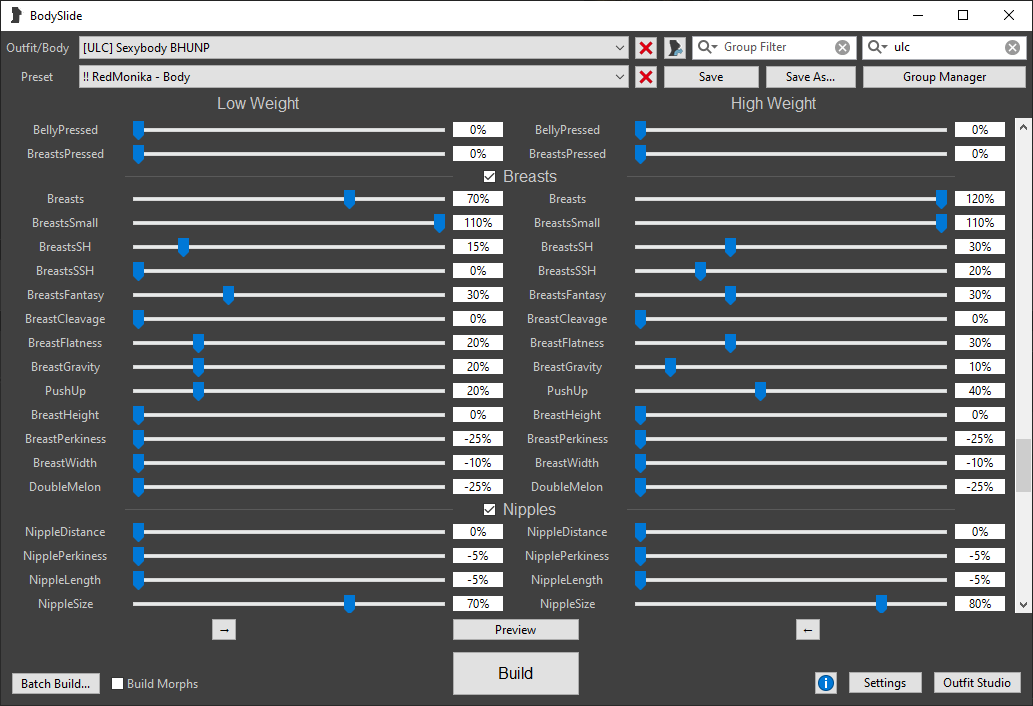Click the high weight NippleSize slider handle
The image size is (1033, 706).
point(881,604)
